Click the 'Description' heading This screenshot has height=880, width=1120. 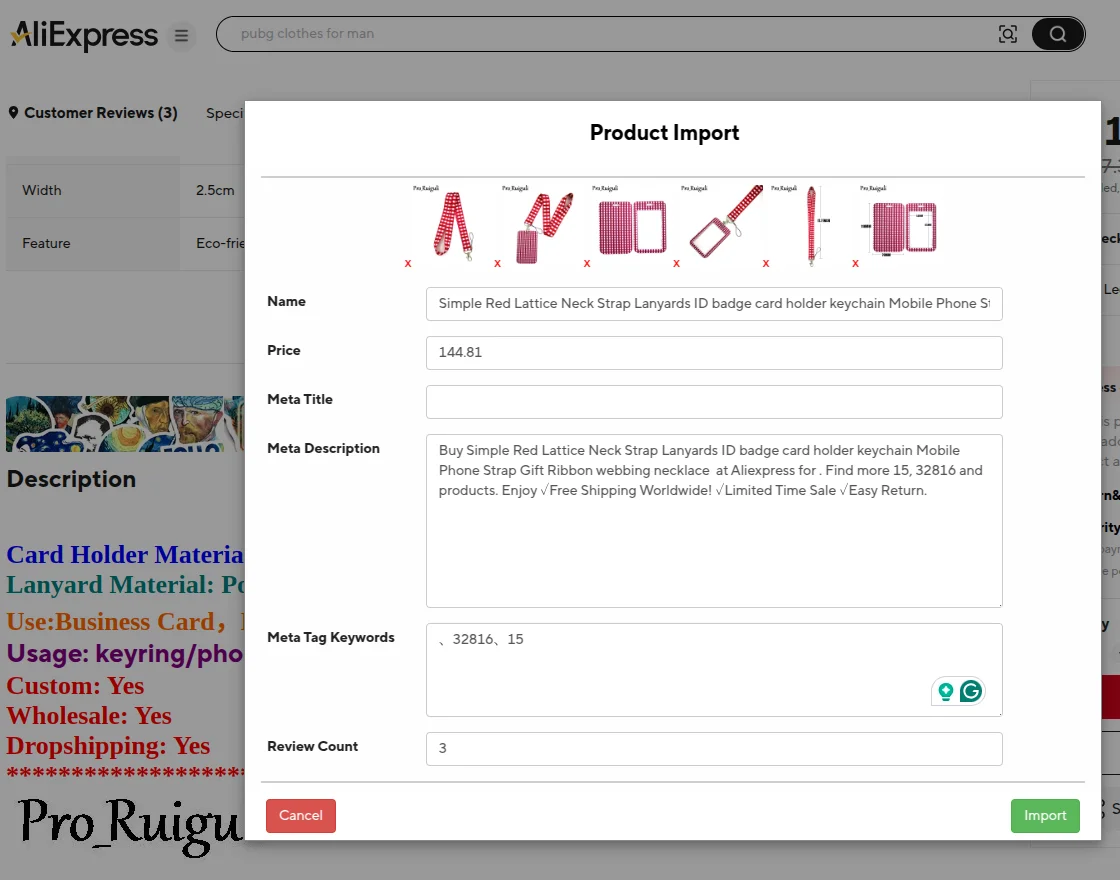[x=71, y=479]
